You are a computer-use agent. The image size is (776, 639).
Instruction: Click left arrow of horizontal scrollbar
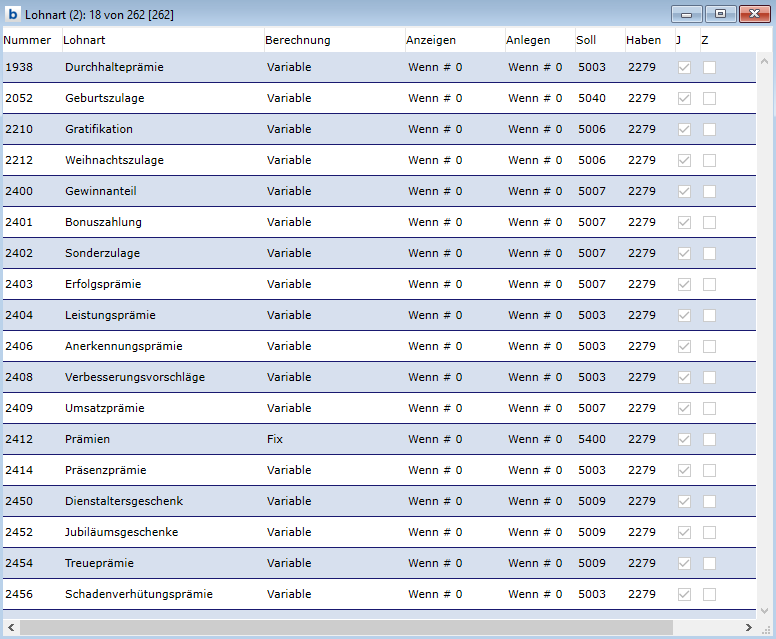[x=10, y=628]
